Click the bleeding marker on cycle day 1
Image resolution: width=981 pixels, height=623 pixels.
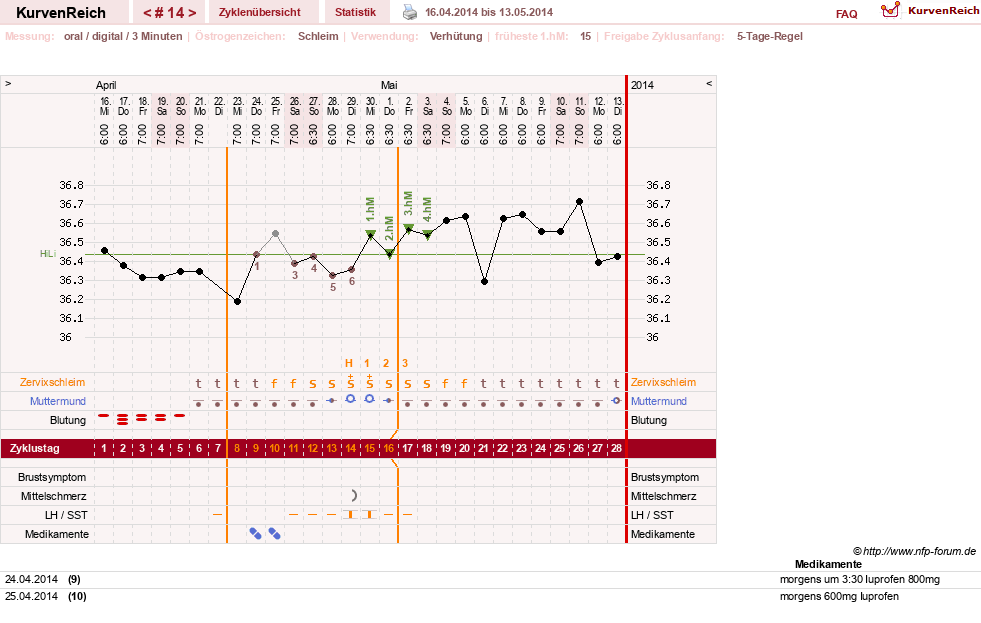104,415
